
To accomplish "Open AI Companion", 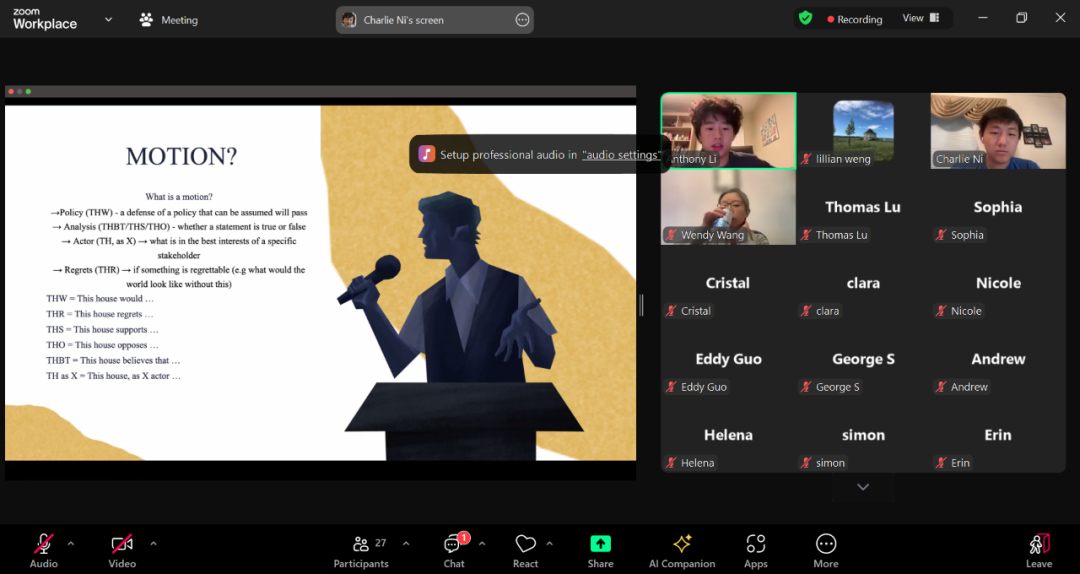I will pos(682,551).
